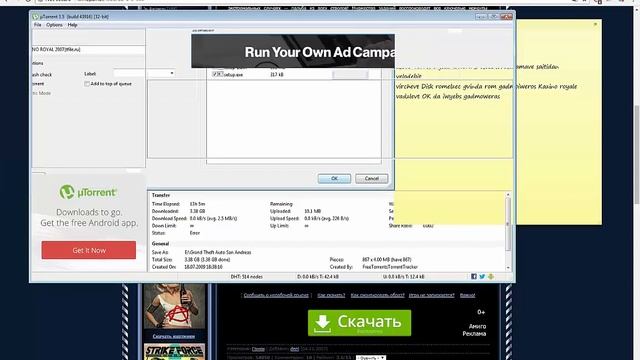
Task: Click the Status value Error
Action: 195,233
